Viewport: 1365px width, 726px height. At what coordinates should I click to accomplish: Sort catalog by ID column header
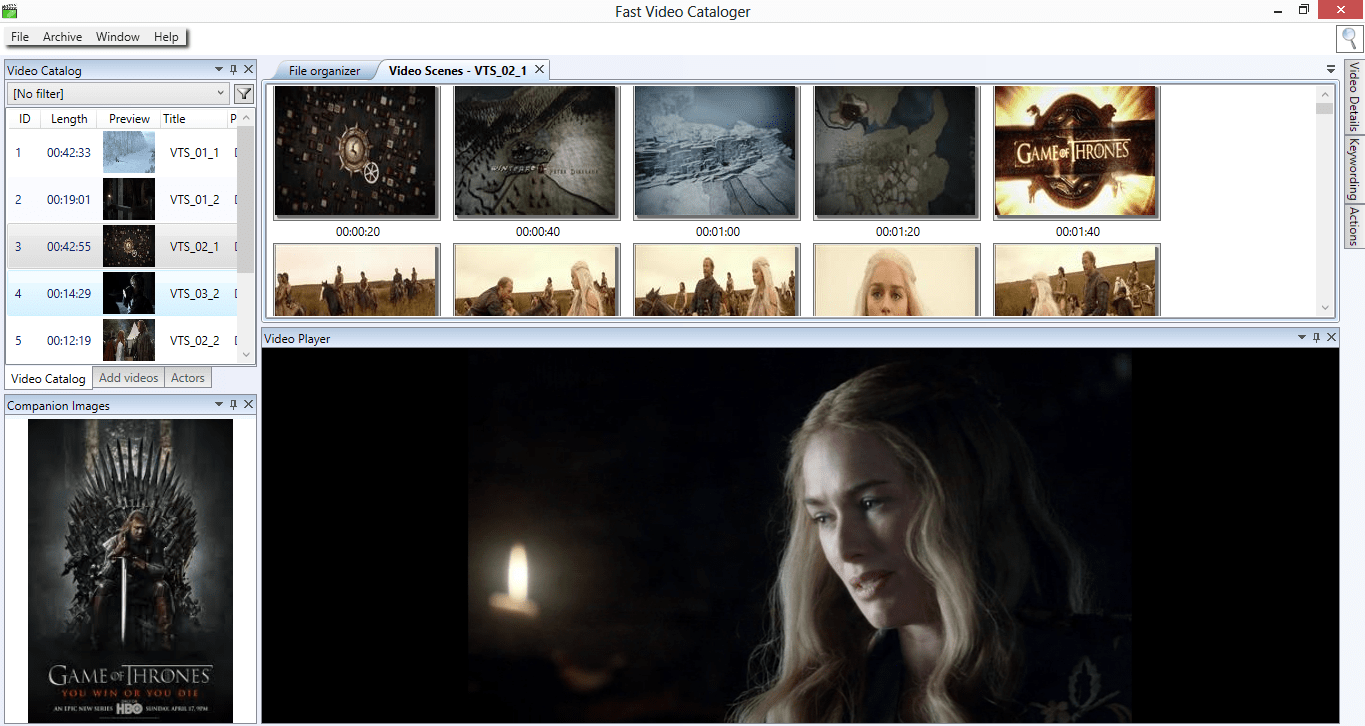click(x=25, y=118)
